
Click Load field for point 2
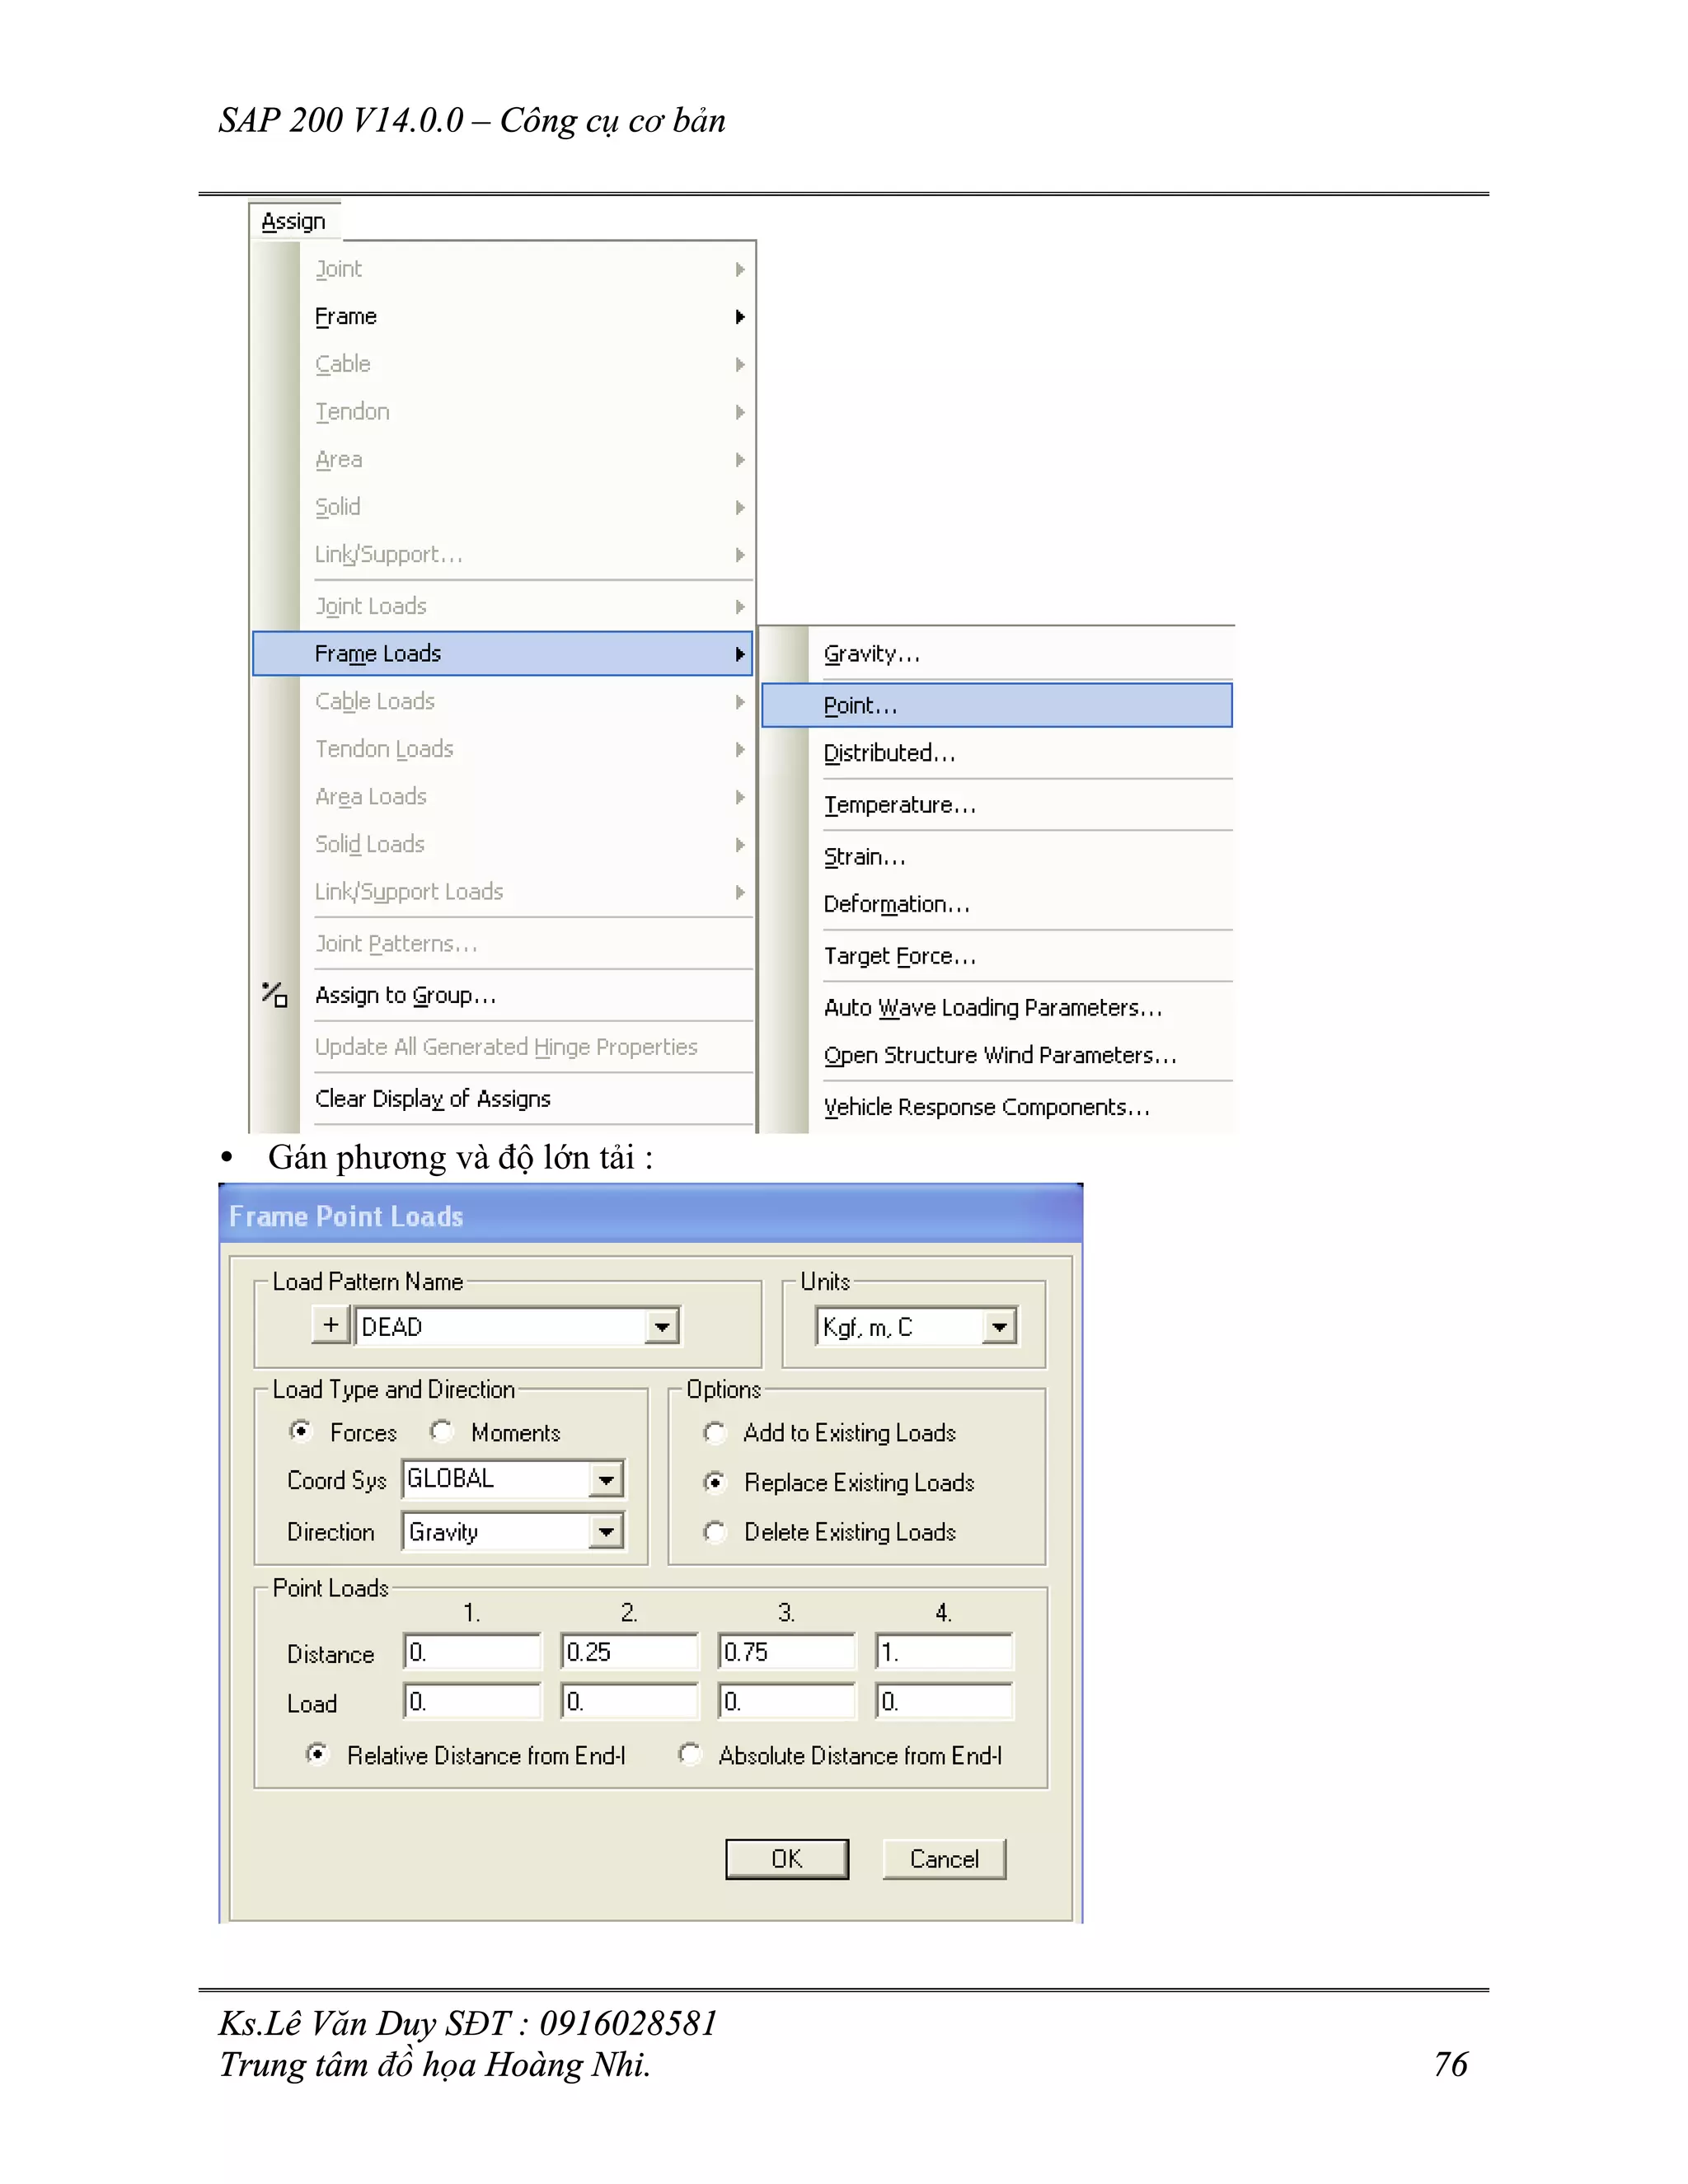coord(629,1701)
